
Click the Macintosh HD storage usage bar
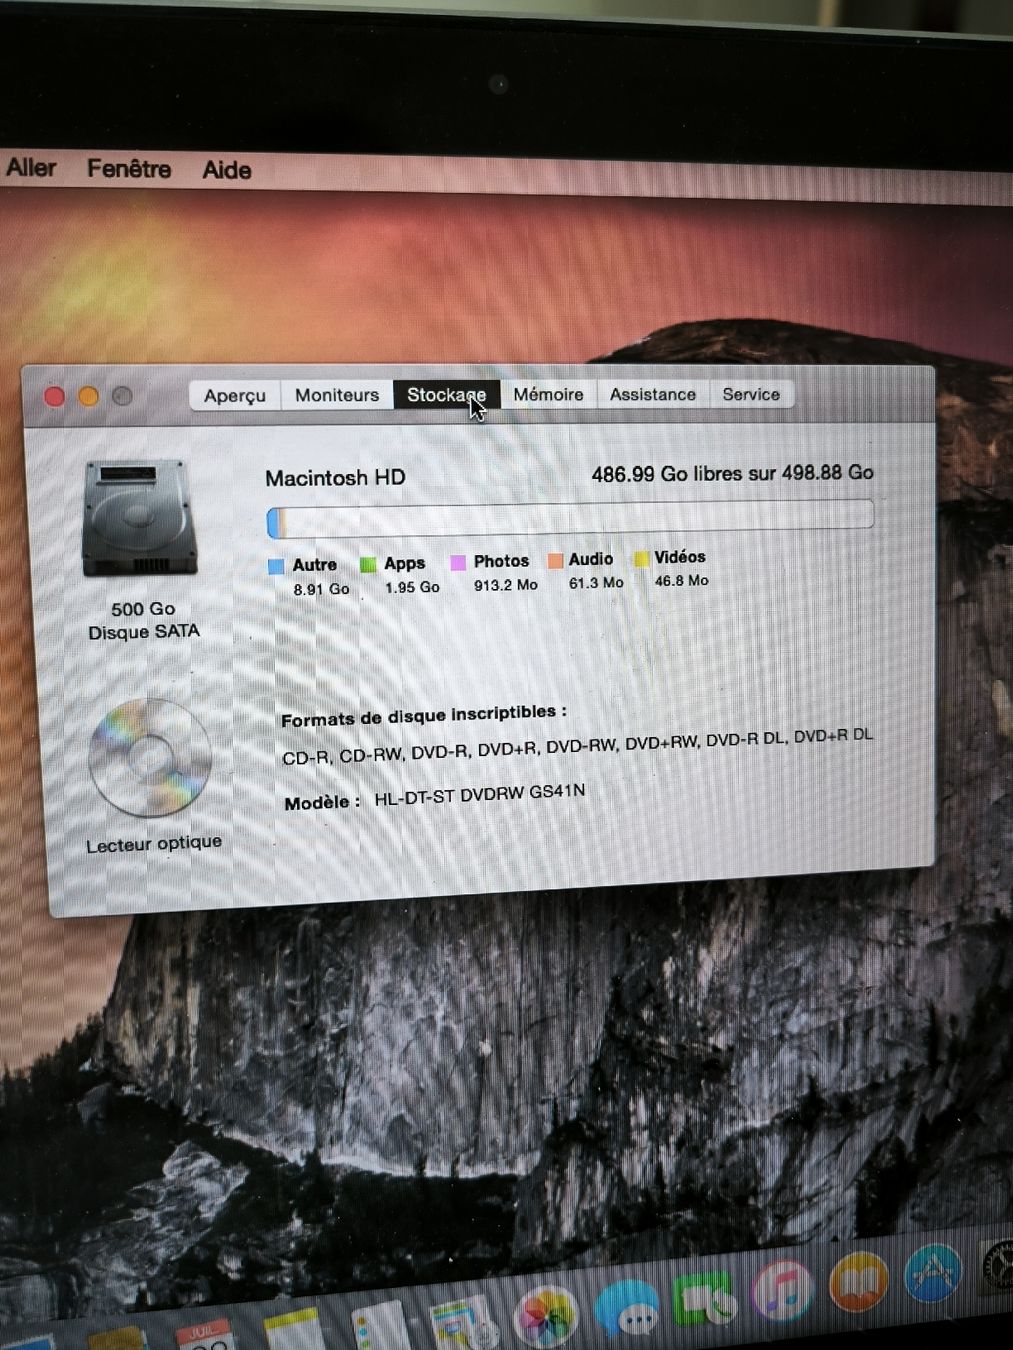(570, 518)
